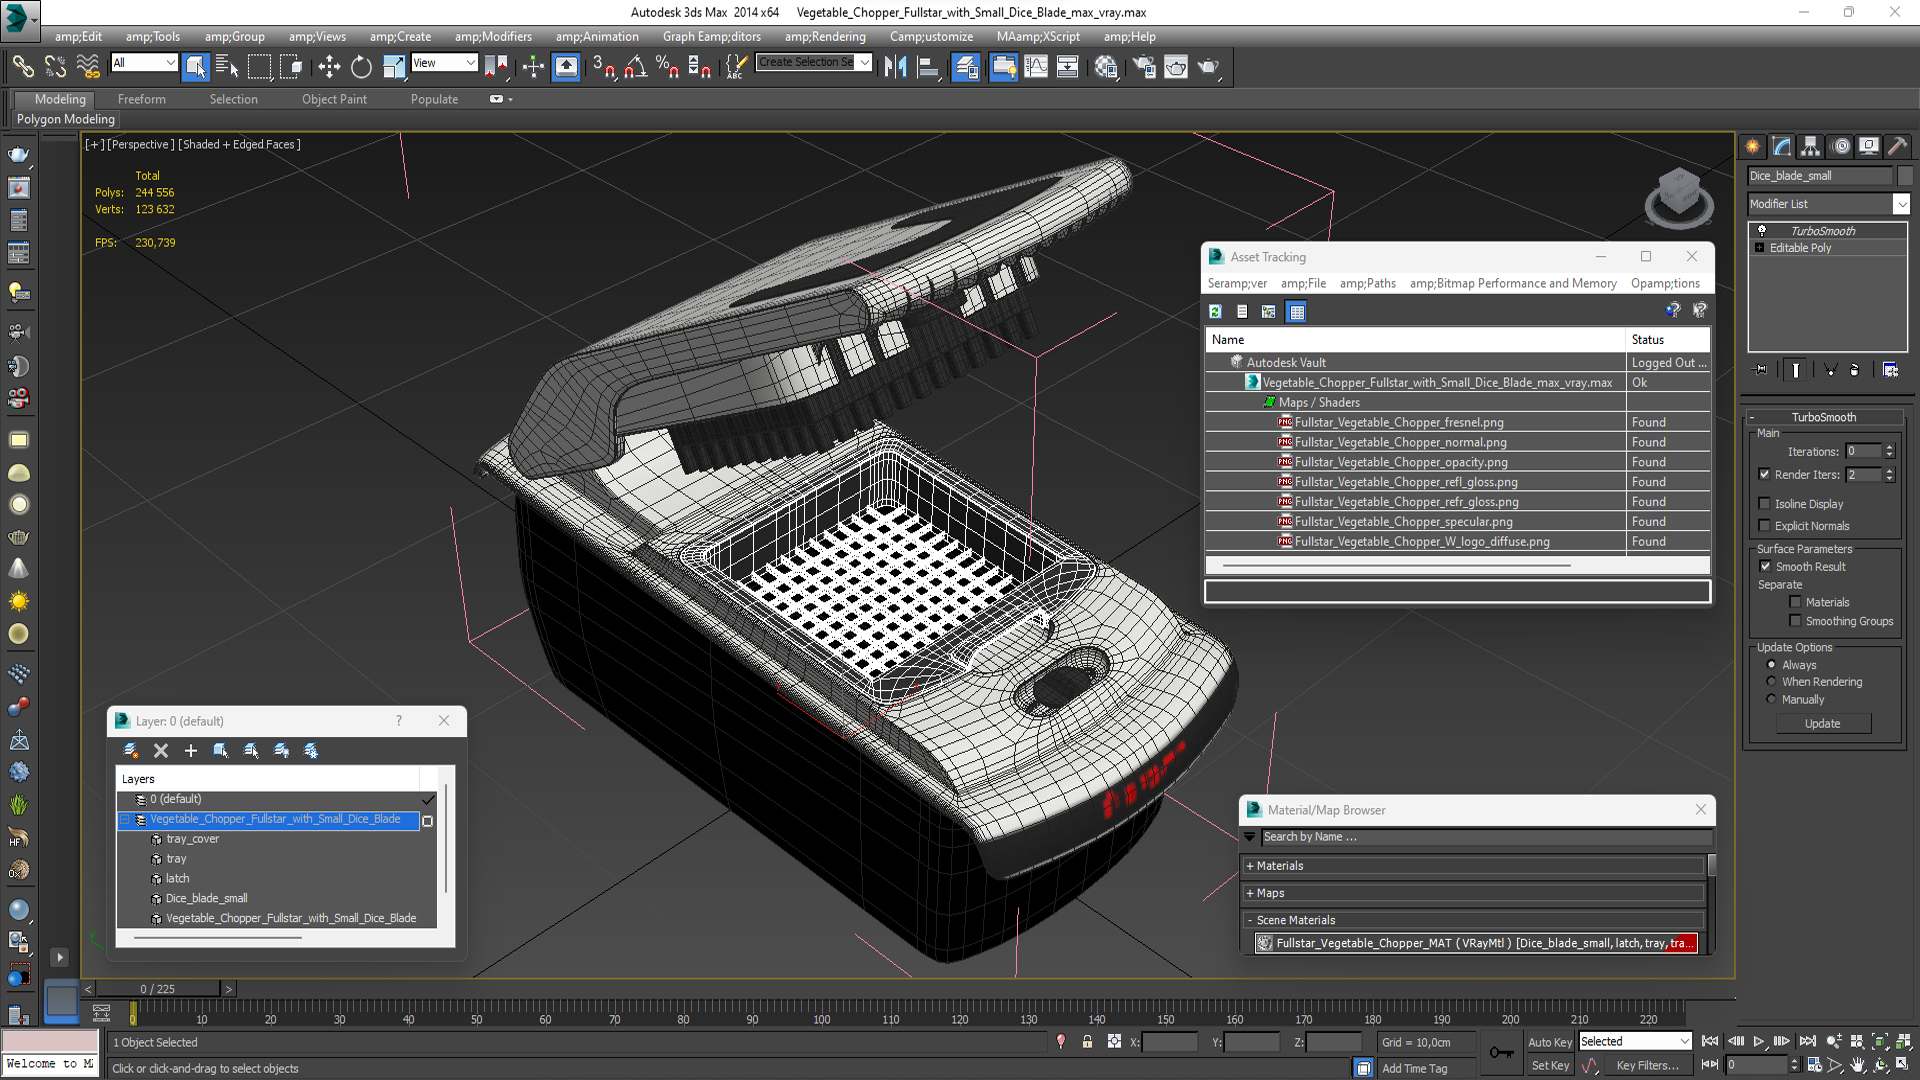Click the Render Setup icon
The height and width of the screenshot is (1080, 1920).
pyautogui.click(x=1144, y=67)
